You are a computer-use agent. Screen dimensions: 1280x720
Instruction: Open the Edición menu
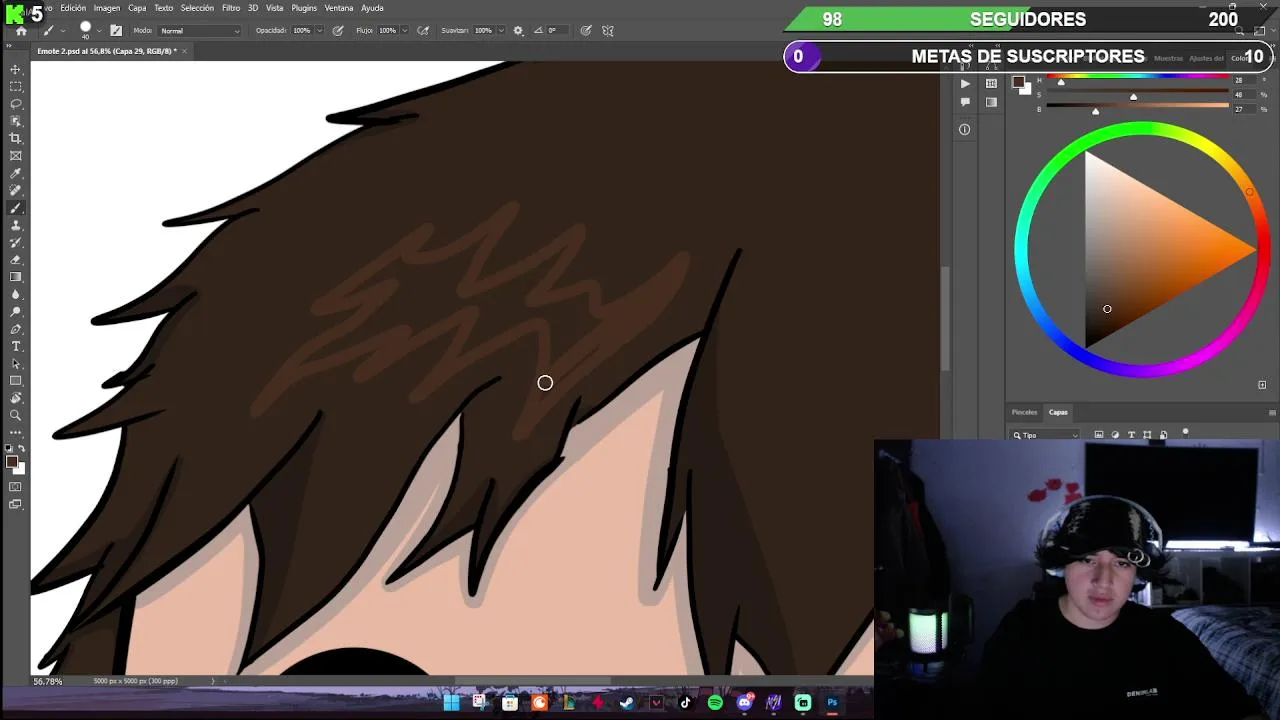73,8
